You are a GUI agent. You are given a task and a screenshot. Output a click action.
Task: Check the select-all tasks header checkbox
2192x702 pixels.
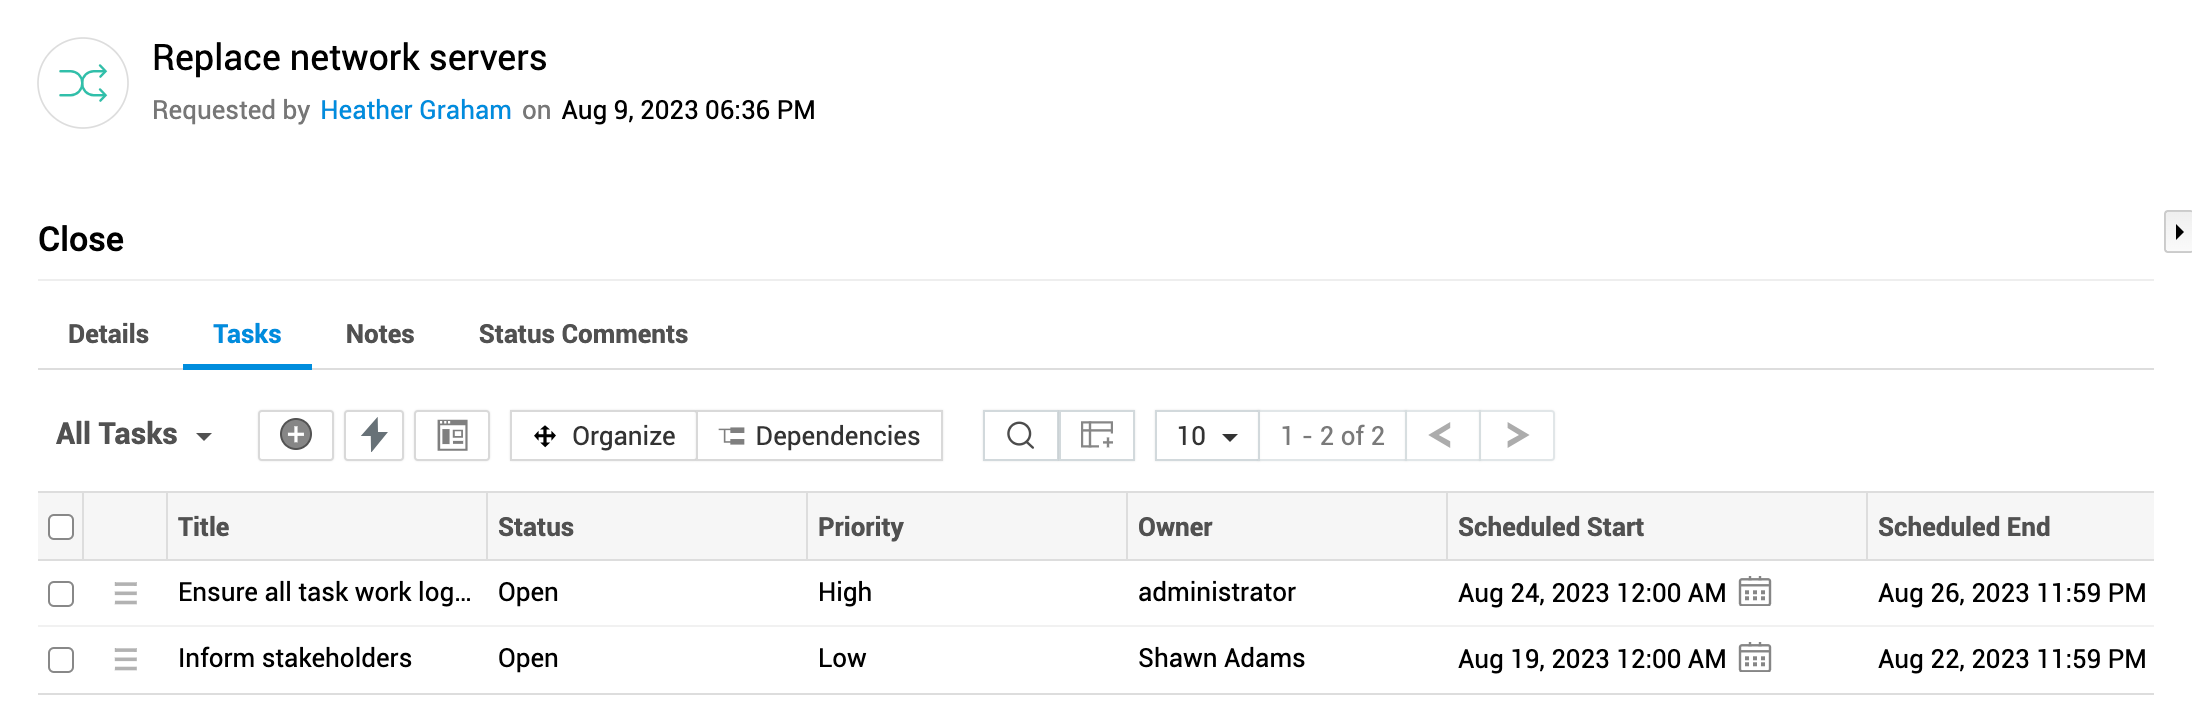tap(61, 527)
